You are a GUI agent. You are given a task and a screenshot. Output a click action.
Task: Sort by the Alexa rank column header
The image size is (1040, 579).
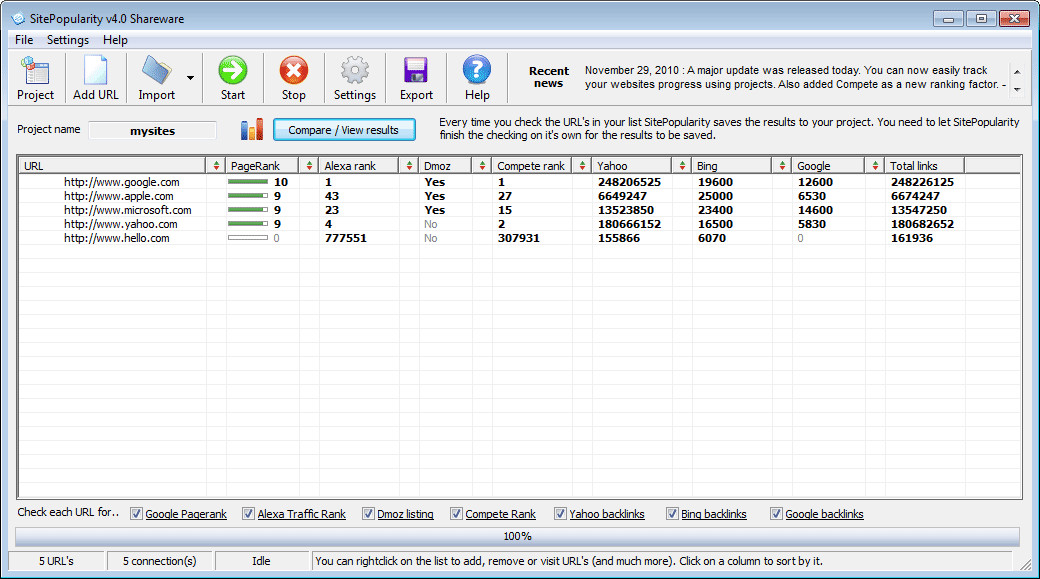point(359,166)
